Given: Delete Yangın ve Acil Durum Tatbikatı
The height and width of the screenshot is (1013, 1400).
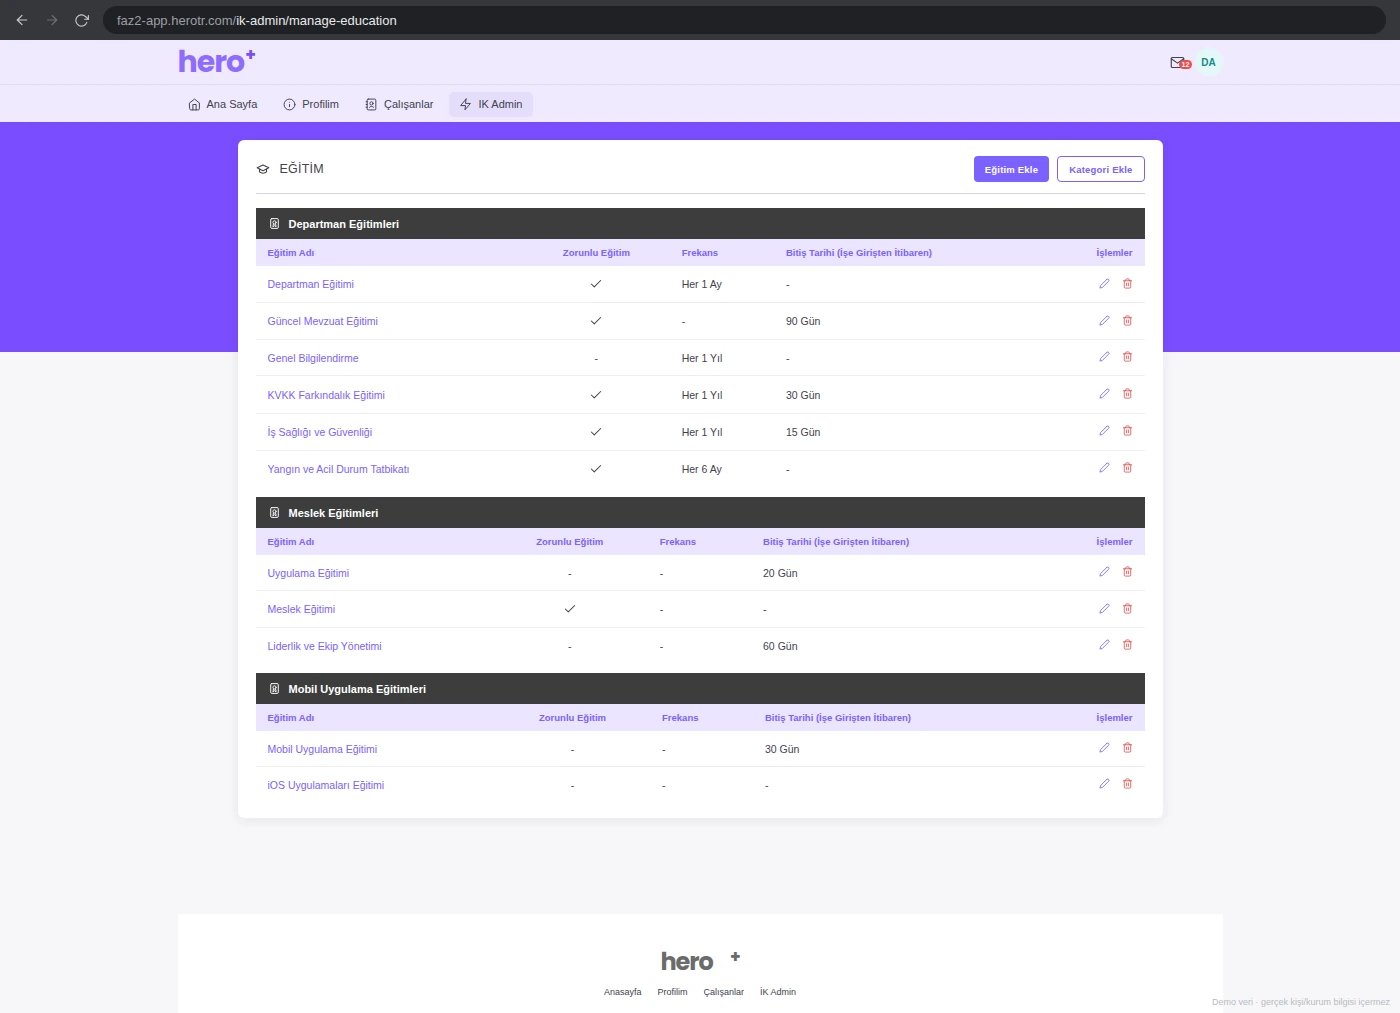Looking at the screenshot, I should [x=1127, y=468].
